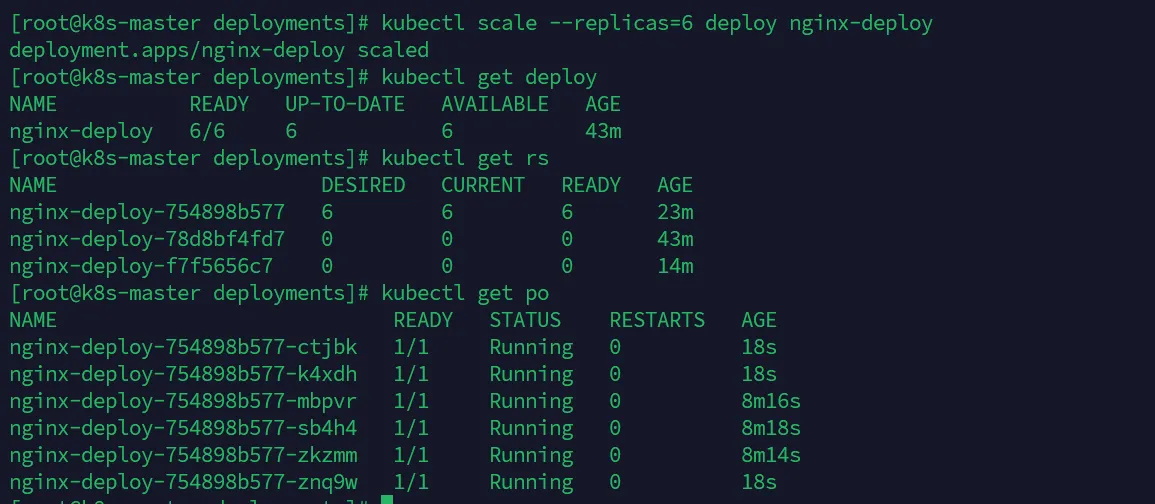1155x504 pixels.
Task: Click the 6/6 READY value of the deployment
Action: pos(207,132)
